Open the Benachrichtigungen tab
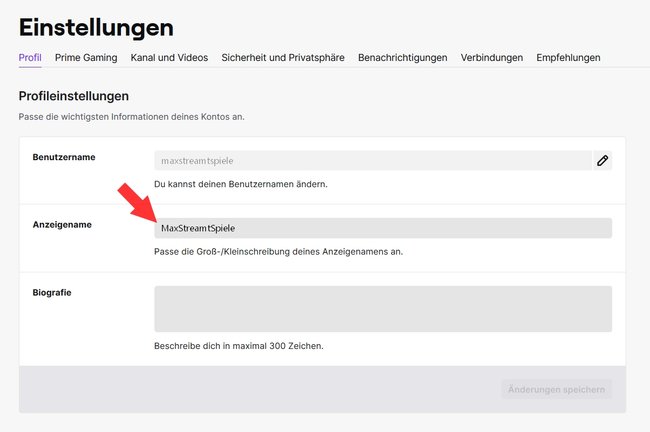 [403, 58]
